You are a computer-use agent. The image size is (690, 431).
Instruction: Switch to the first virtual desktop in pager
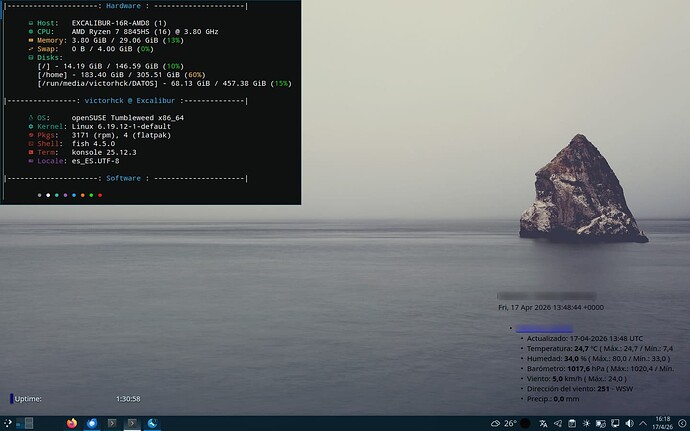20,424
